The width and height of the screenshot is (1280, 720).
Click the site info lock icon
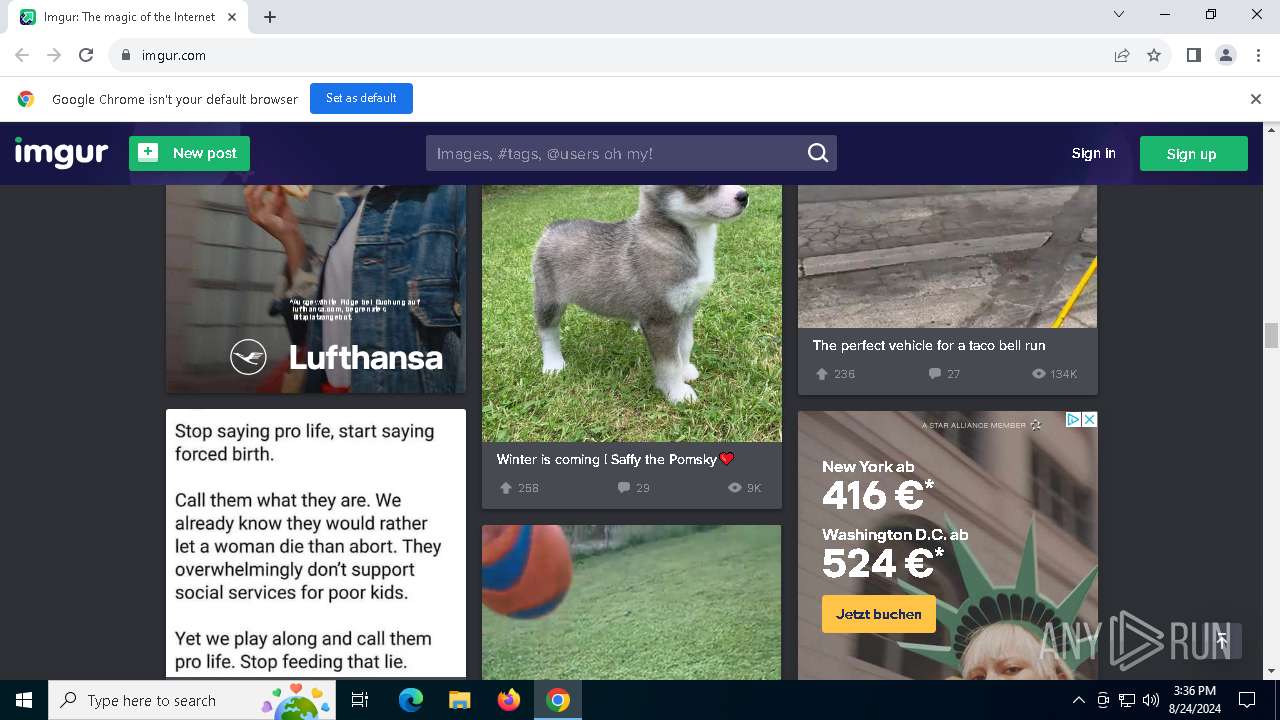pyautogui.click(x=126, y=55)
